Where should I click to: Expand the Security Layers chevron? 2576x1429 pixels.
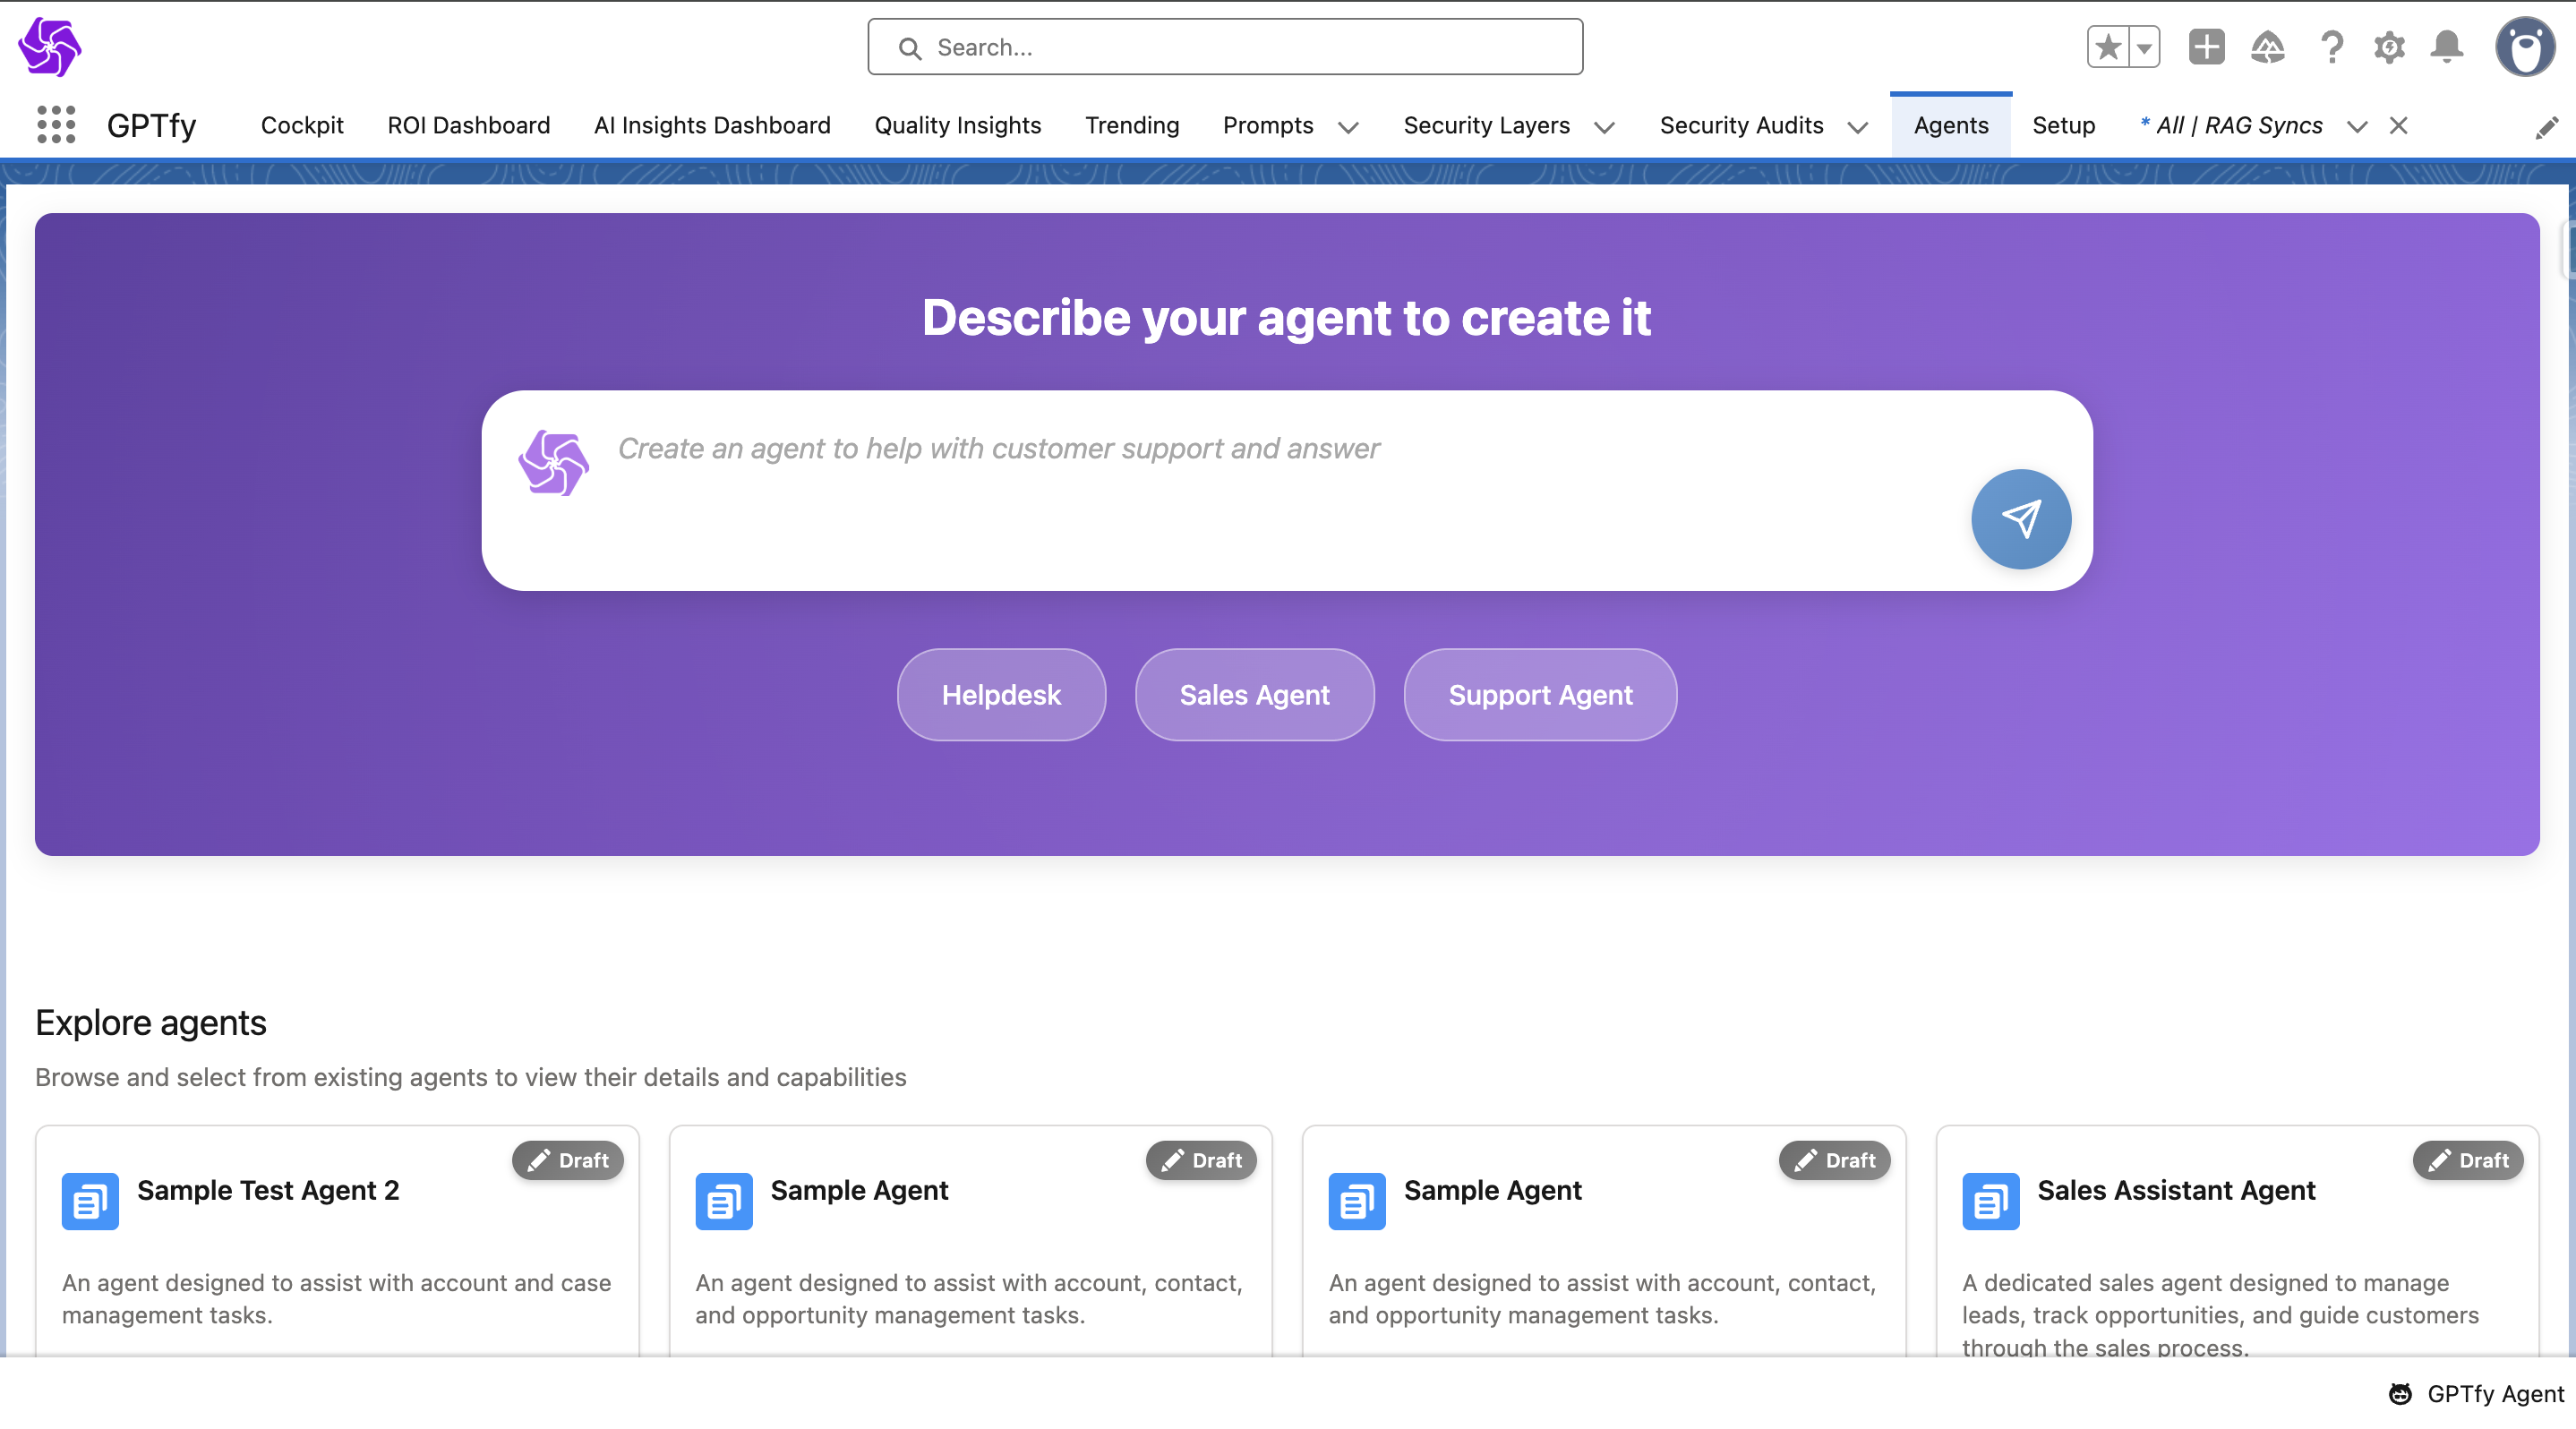tap(1604, 127)
